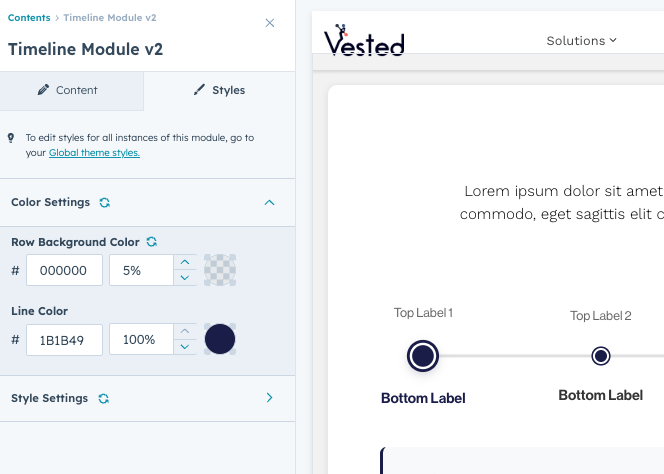
Task: Expand the Style Settings section
Action: coord(269,398)
